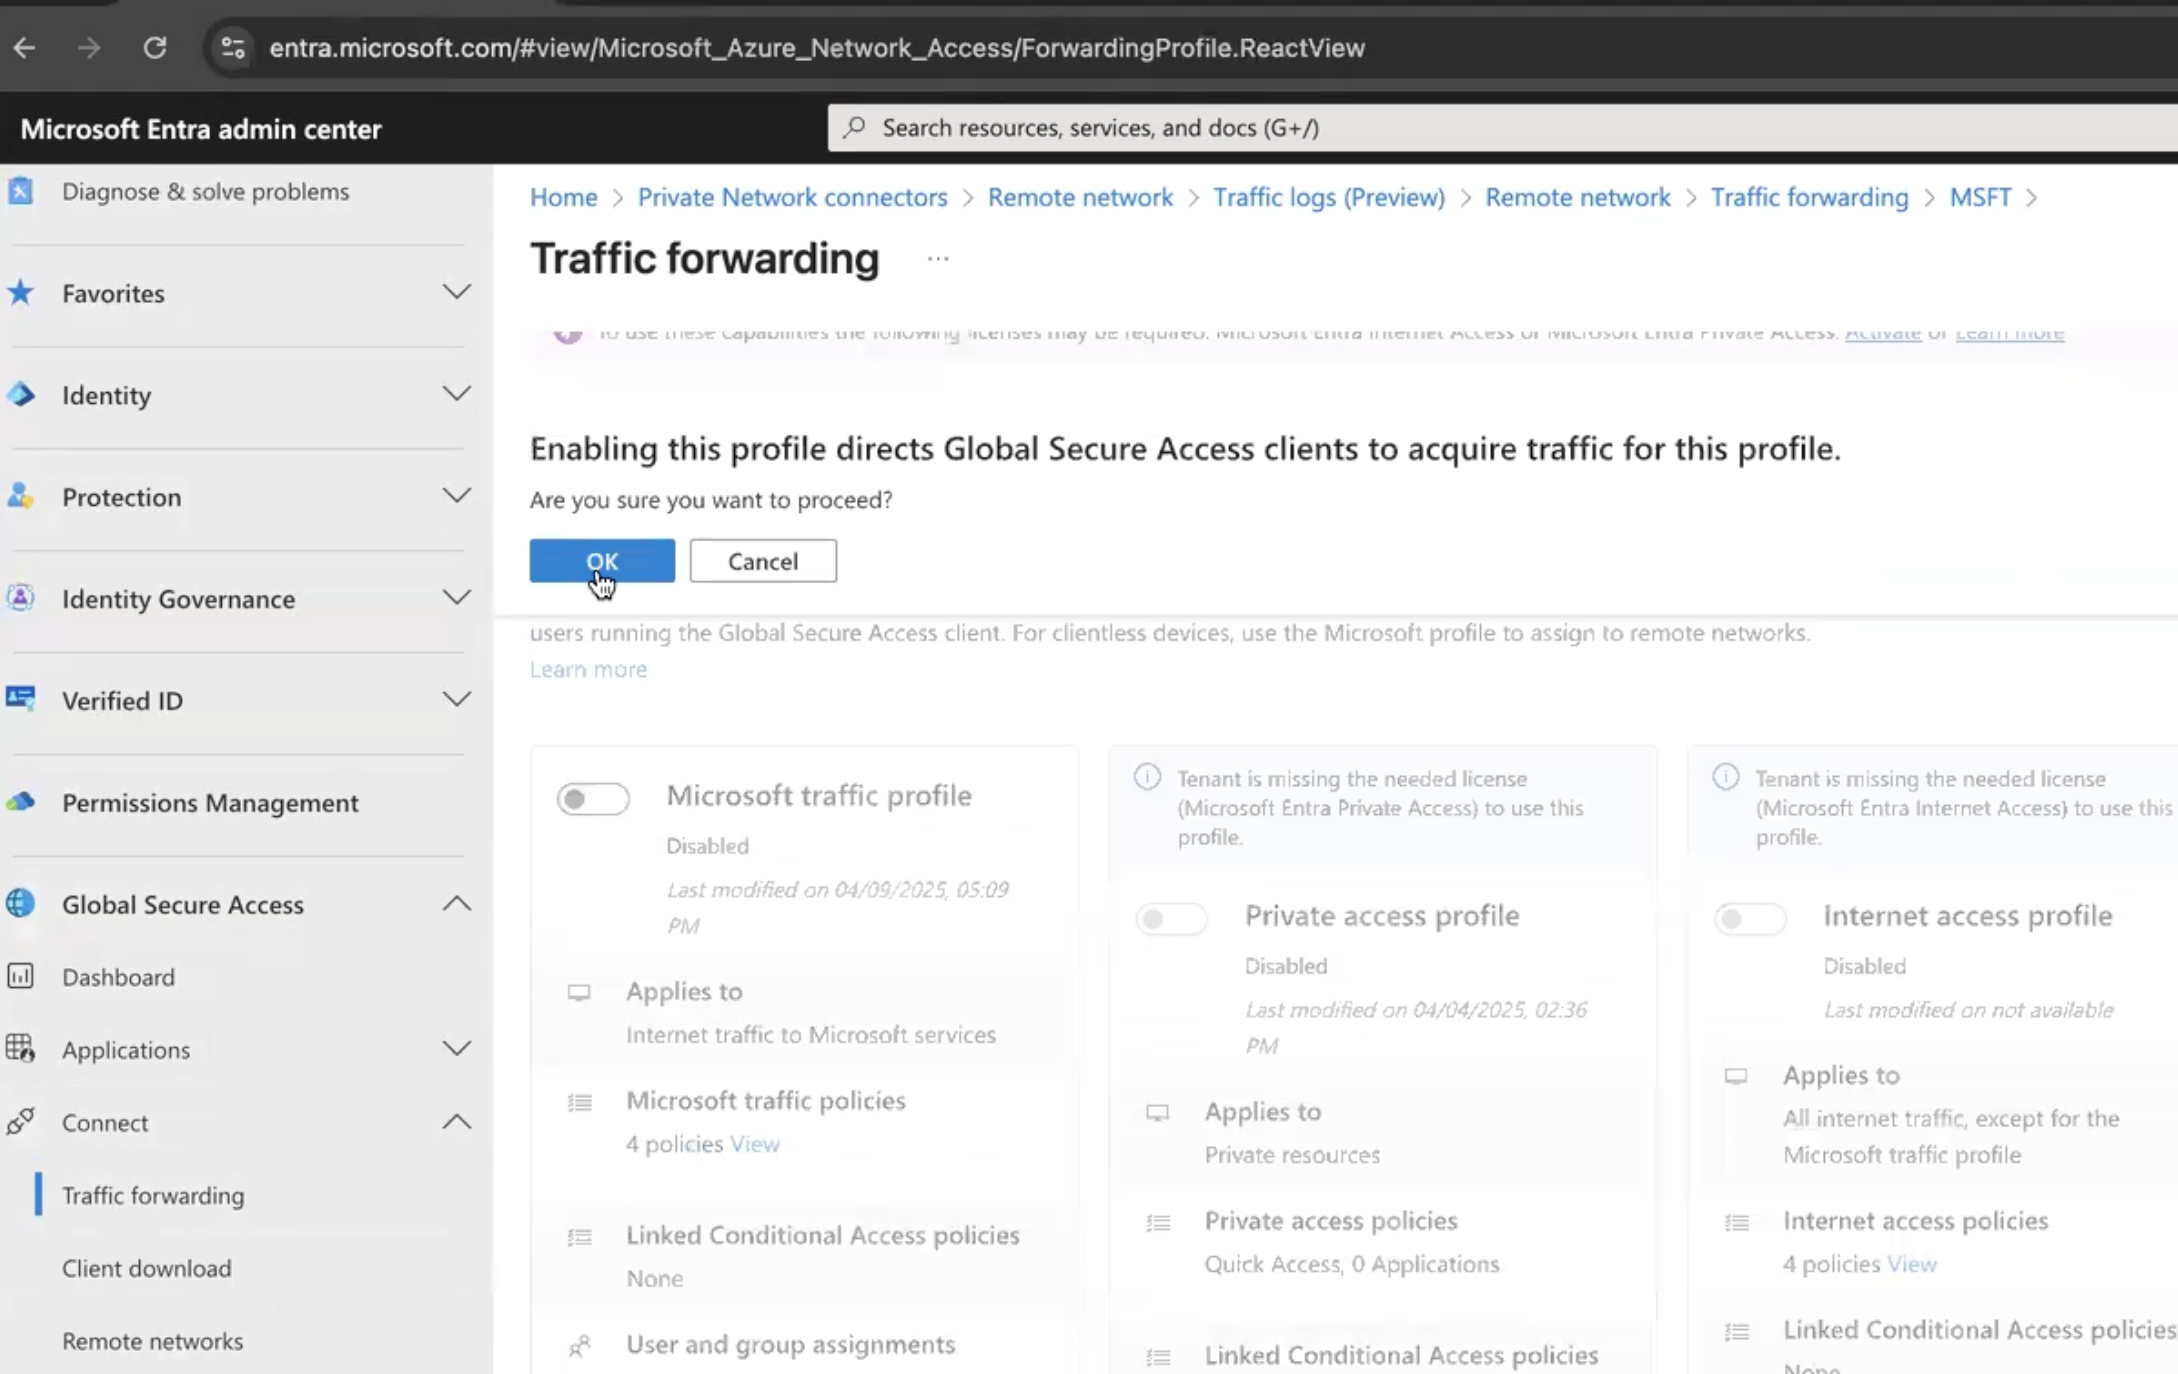The height and width of the screenshot is (1374, 2178).
Task: Click the Verified ID card icon
Action: point(21,699)
